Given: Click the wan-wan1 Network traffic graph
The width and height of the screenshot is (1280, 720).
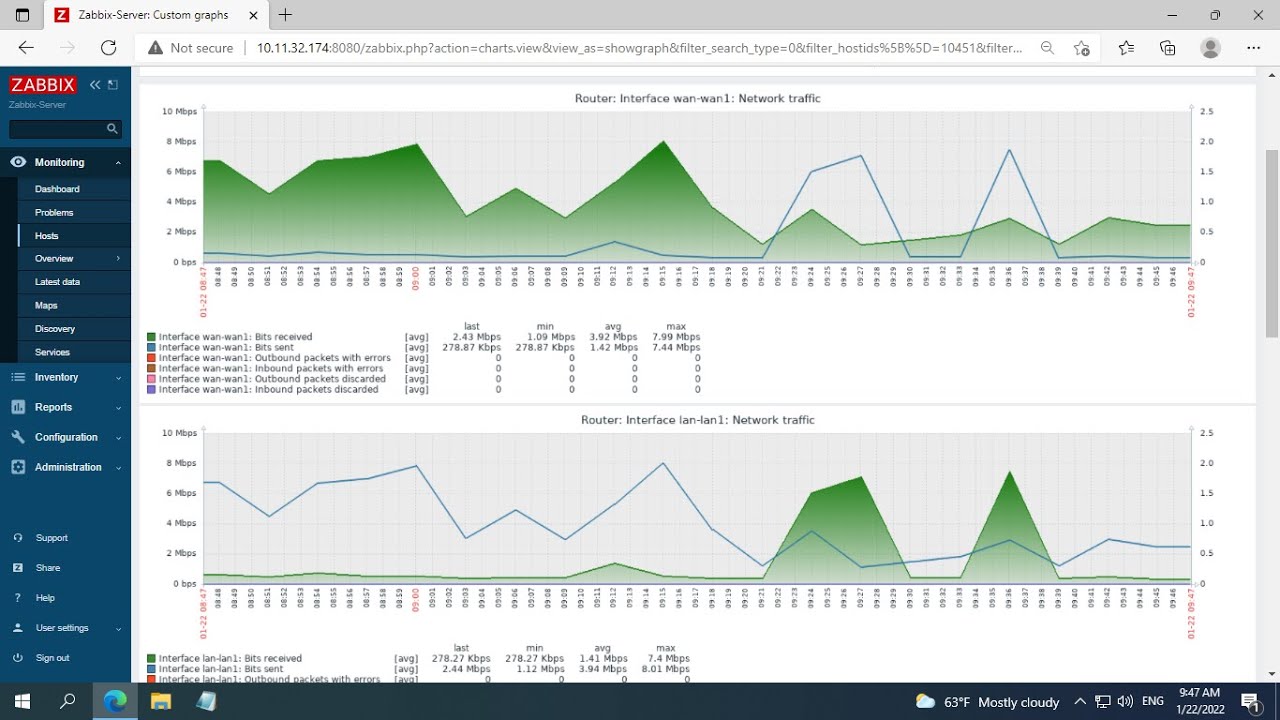Looking at the screenshot, I should point(697,187).
